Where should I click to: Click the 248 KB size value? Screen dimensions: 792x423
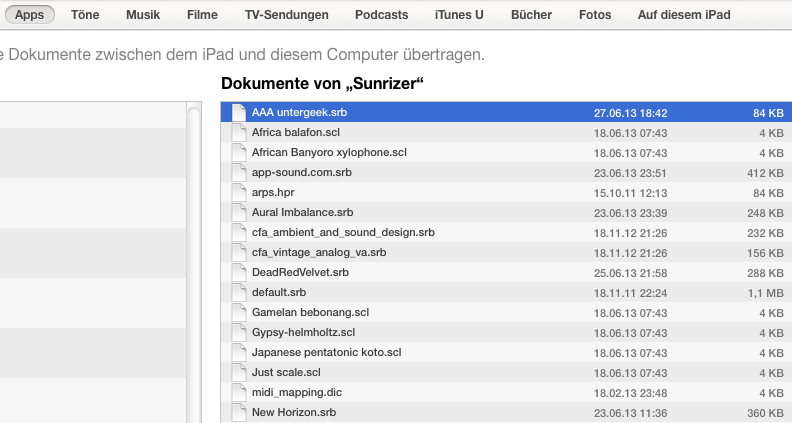(765, 213)
